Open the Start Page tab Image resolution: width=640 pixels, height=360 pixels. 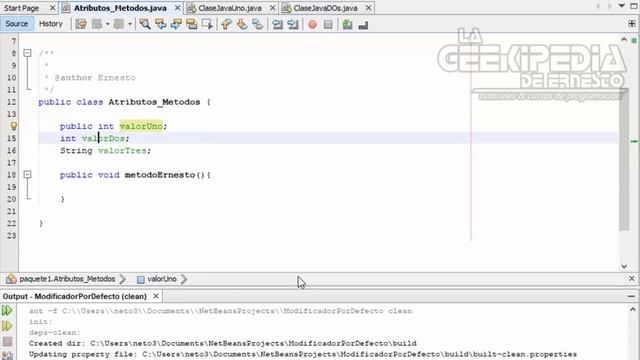(x=21, y=8)
